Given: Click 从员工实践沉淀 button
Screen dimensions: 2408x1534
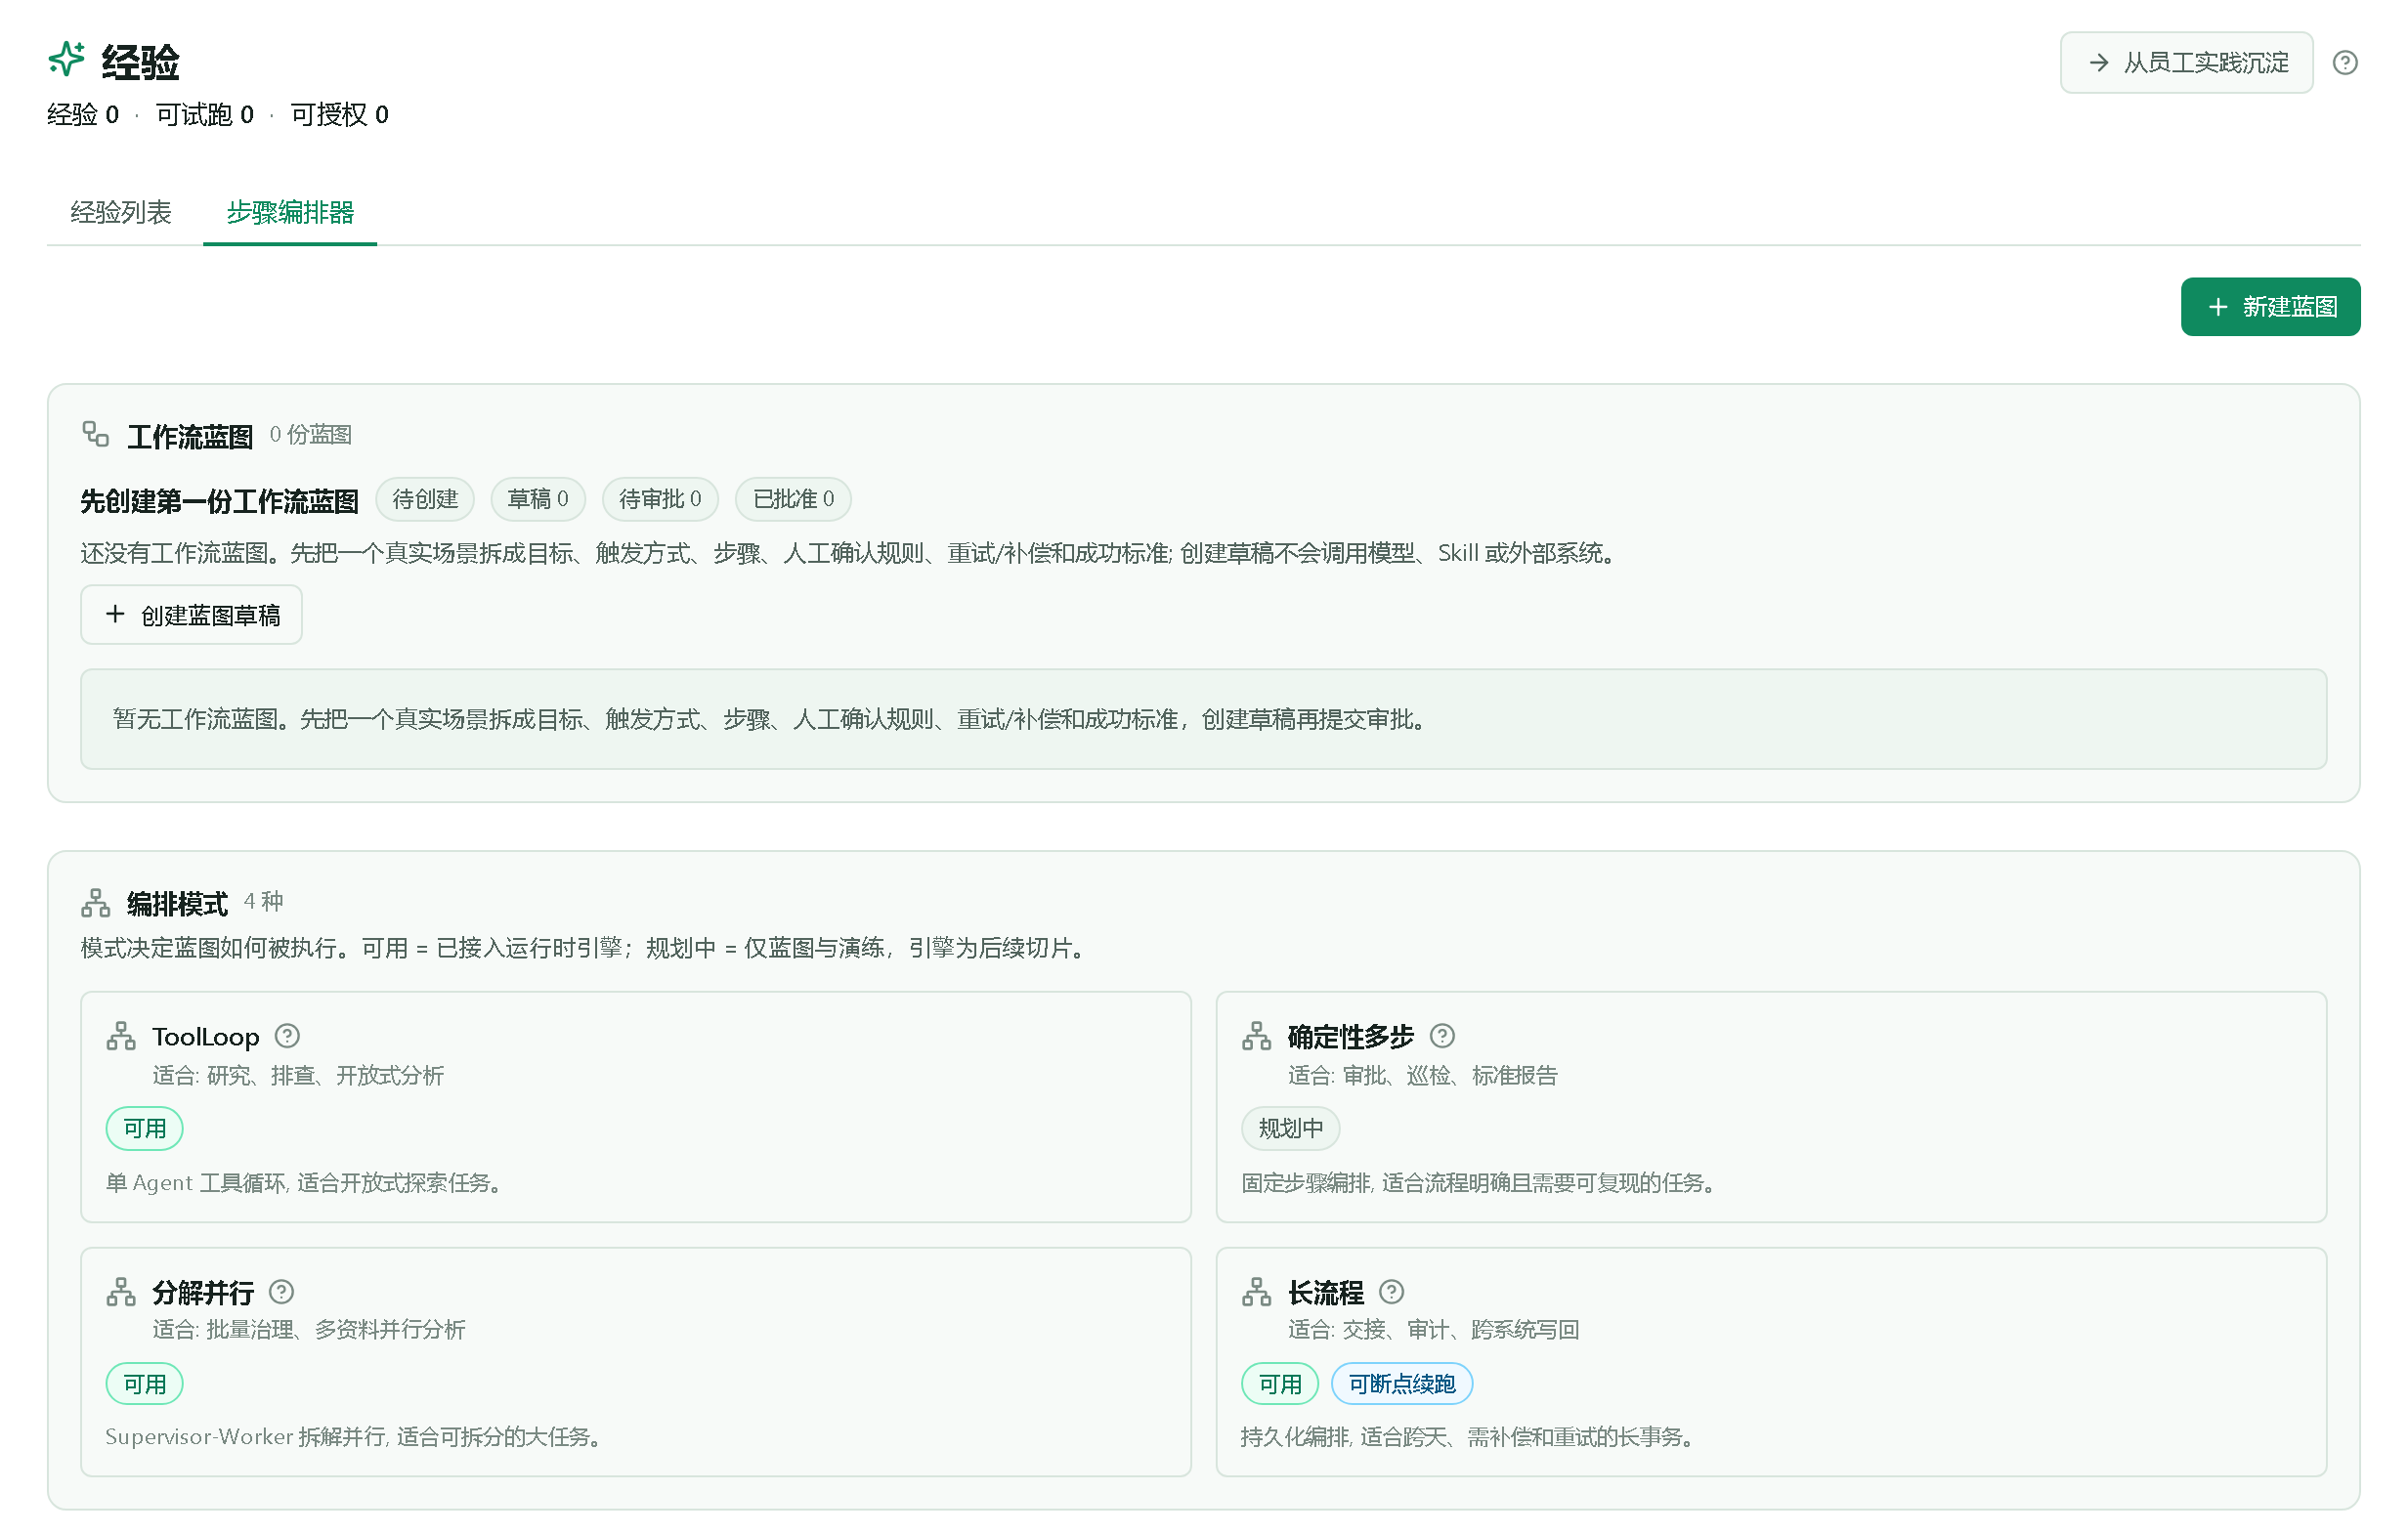Looking at the screenshot, I should pos(2186,63).
